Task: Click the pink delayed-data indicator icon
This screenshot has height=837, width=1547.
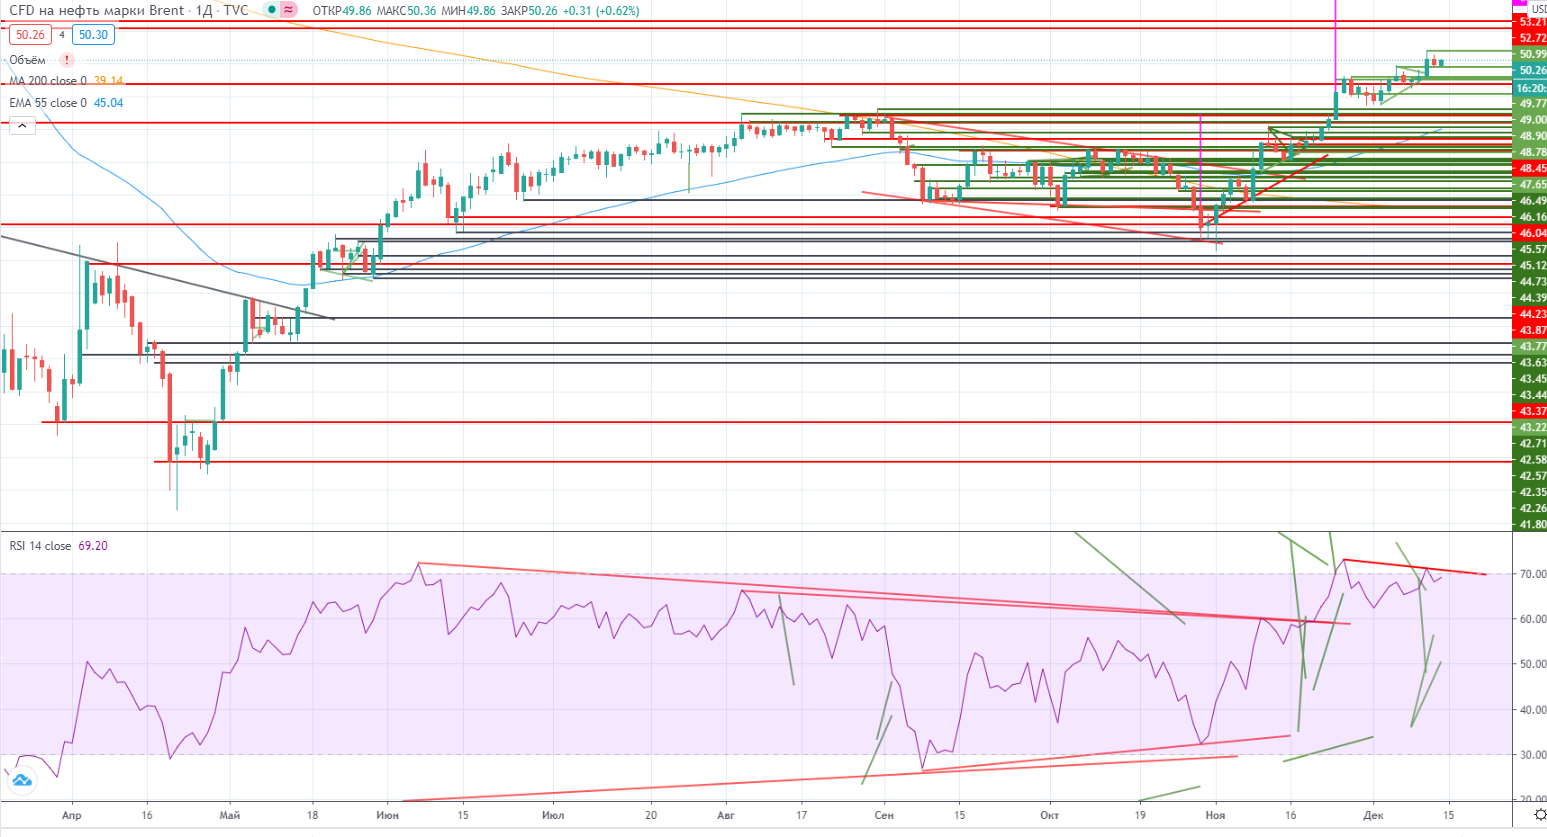Action: tap(289, 10)
